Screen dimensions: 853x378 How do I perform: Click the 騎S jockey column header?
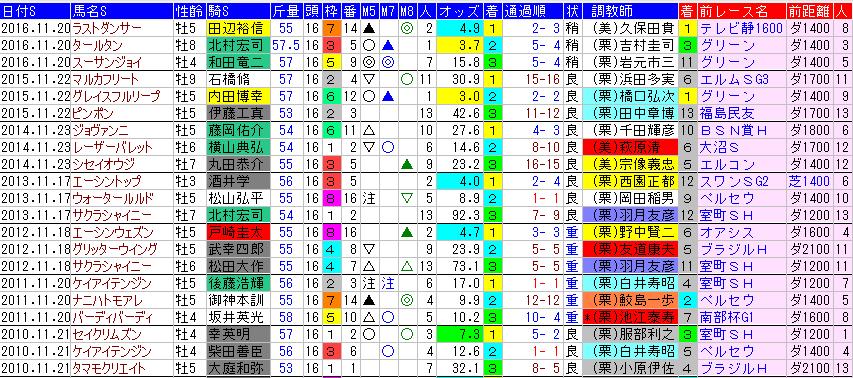(x=238, y=11)
